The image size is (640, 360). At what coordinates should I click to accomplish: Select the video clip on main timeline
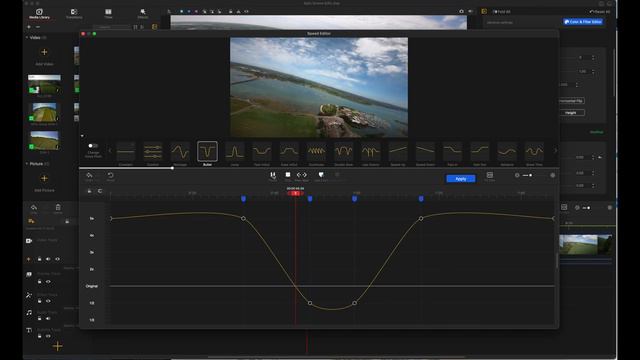[585, 245]
